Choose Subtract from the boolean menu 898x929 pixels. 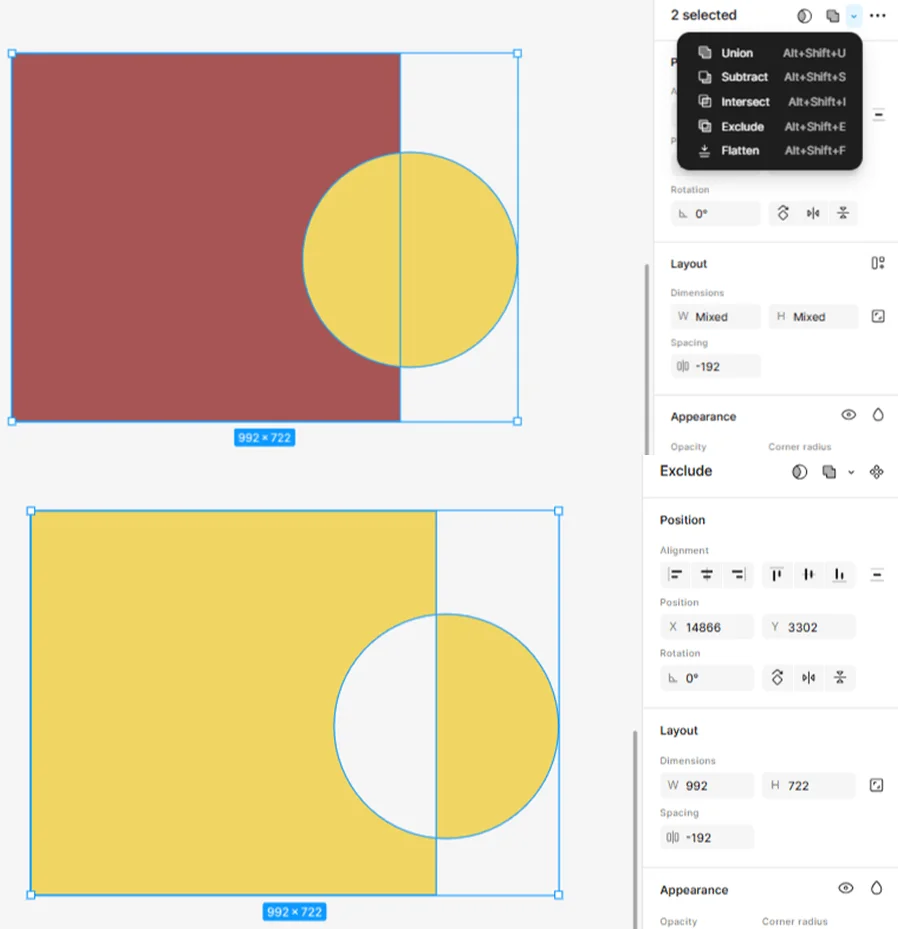point(769,77)
